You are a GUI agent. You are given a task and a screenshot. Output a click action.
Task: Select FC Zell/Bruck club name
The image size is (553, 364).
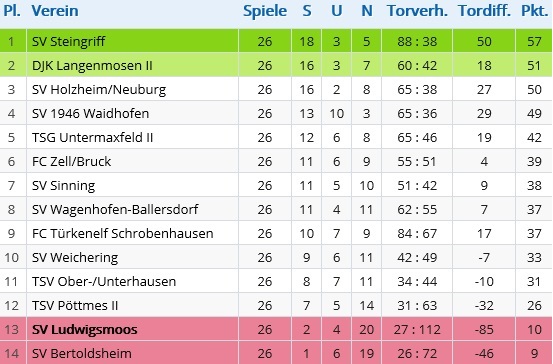(71, 161)
